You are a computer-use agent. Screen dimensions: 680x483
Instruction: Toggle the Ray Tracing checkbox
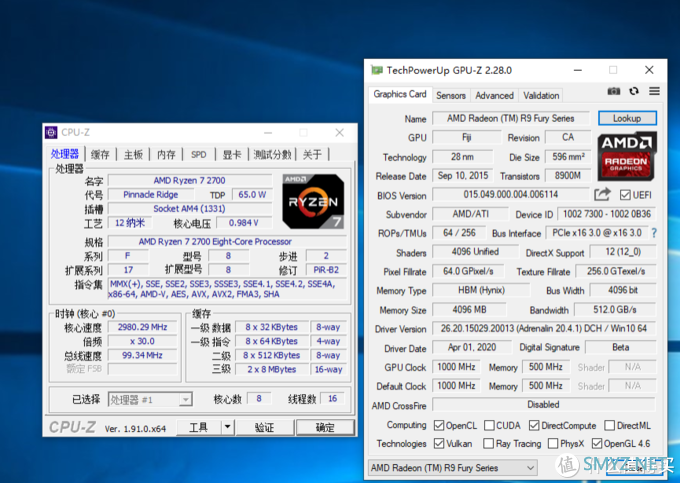coord(488,444)
